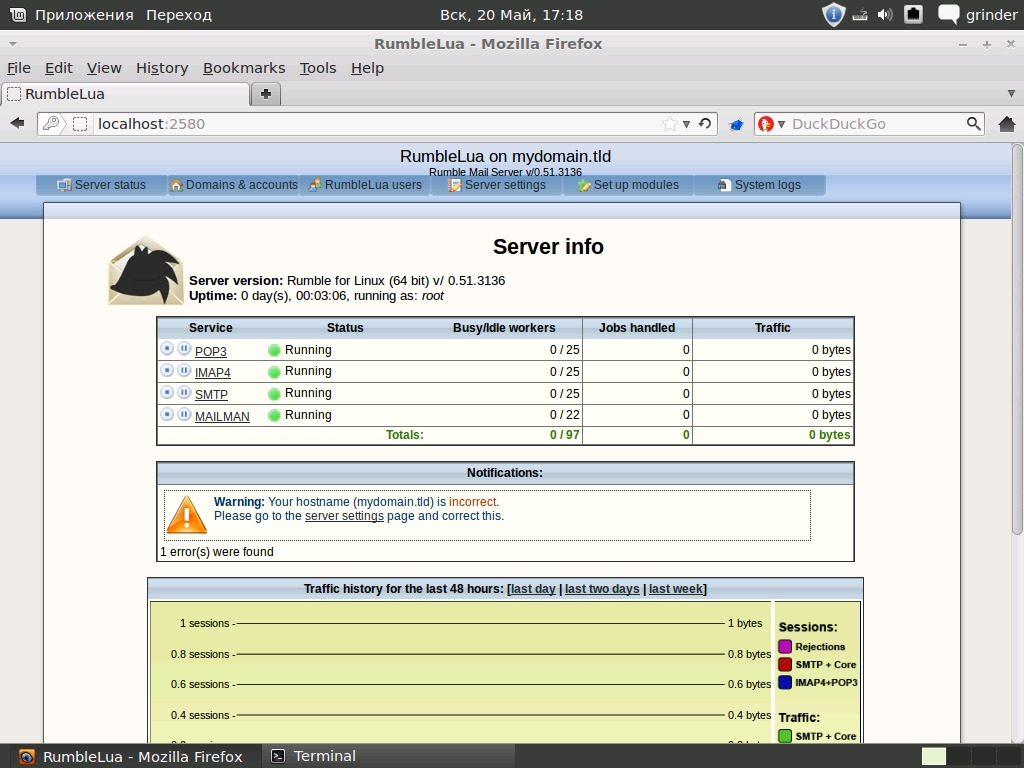Image resolution: width=1024 pixels, height=768 pixels.
Task: Click the browser back arrow
Action: [x=18, y=123]
